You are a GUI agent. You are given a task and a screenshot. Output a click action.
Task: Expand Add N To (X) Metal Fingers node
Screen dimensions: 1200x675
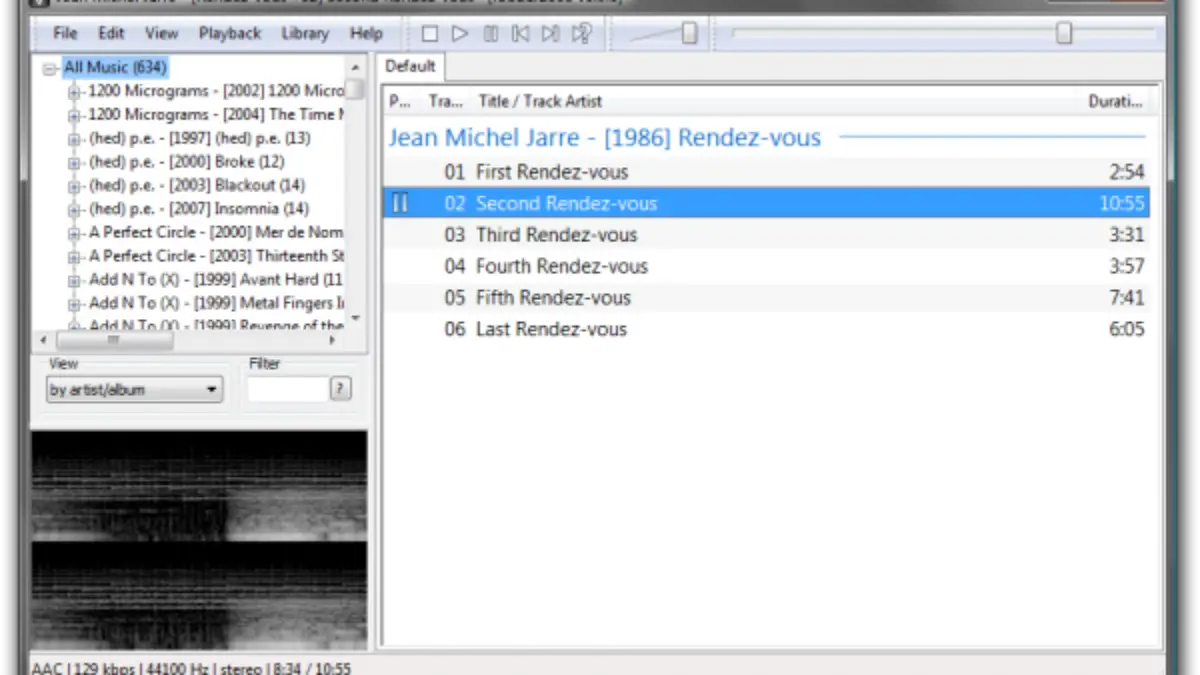pyautogui.click(x=74, y=304)
